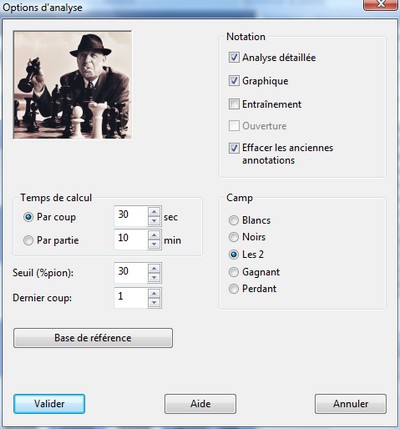Click the Options d'analyse title text
The height and width of the screenshot is (429, 400).
[x=42, y=7]
